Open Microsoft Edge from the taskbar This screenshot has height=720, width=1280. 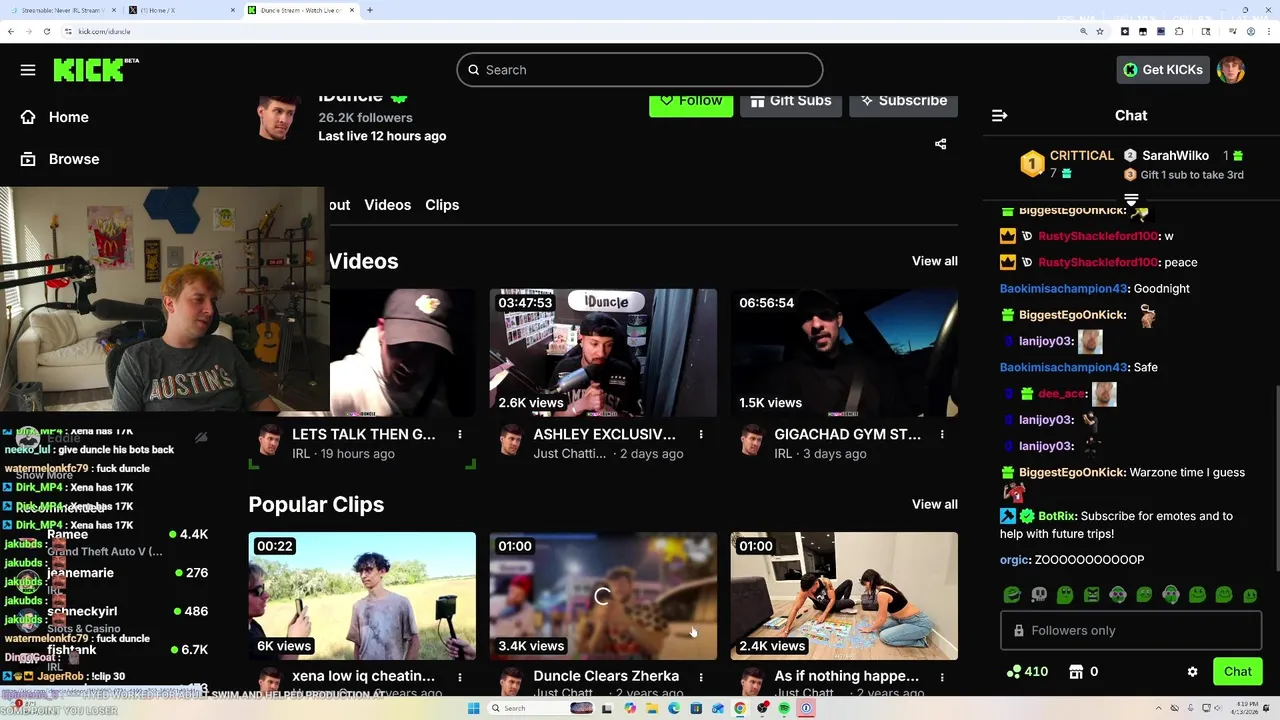pyautogui.click(x=674, y=708)
